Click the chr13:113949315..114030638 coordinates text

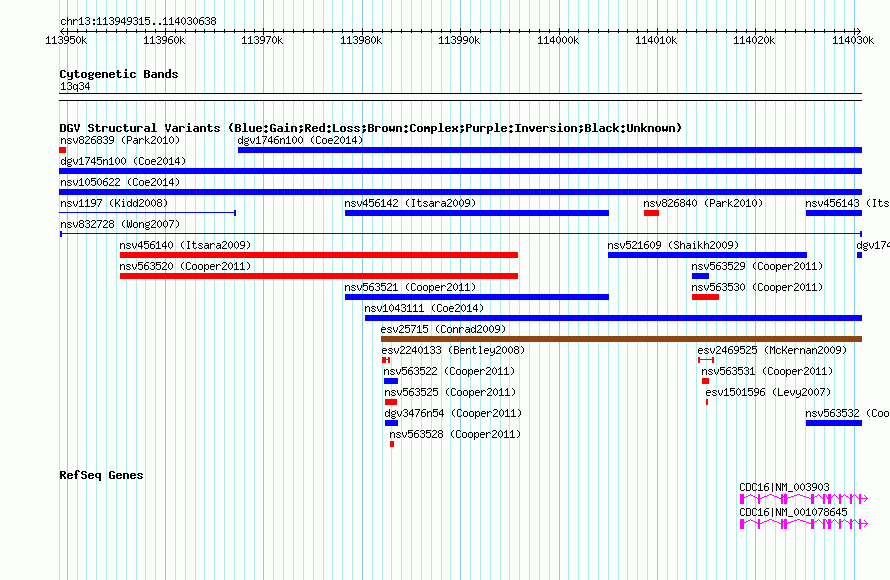(x=138, y=22)
